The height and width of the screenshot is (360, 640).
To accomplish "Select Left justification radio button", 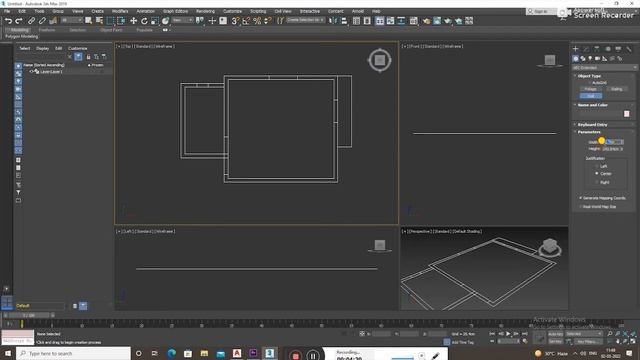I will point(597,166).
